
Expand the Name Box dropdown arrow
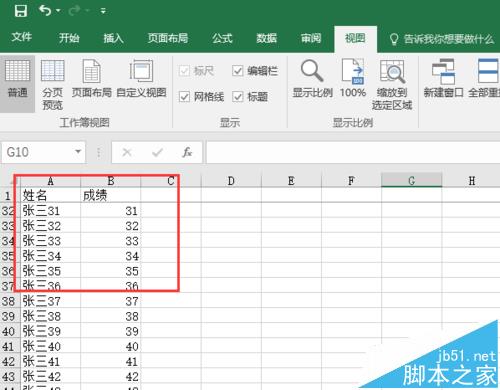click(78, 152)
